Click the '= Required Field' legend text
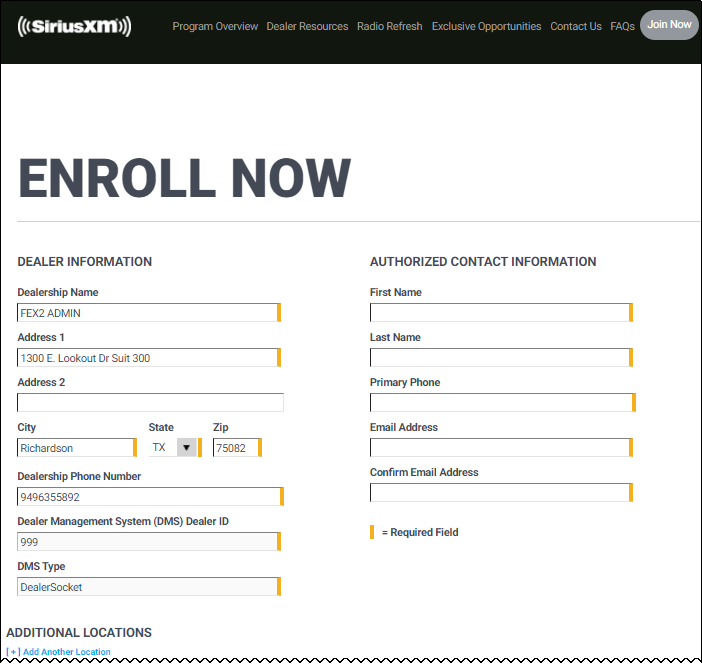The image size is (702, 664). tap(419, 532)
